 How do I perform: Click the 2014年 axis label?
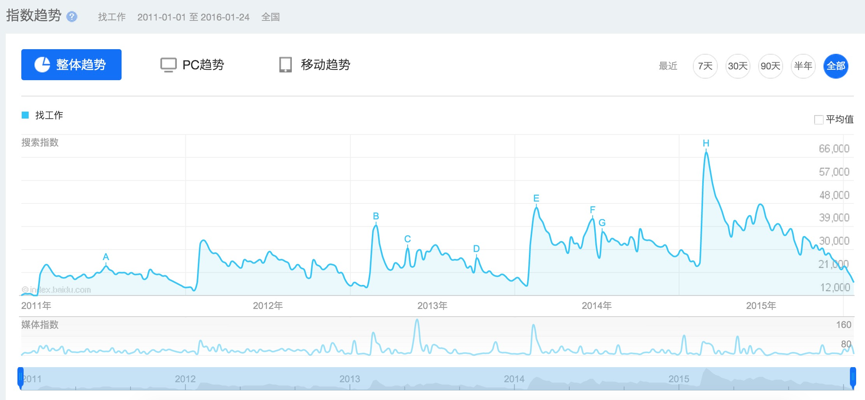pyautogui.click(x=596, y=305)
